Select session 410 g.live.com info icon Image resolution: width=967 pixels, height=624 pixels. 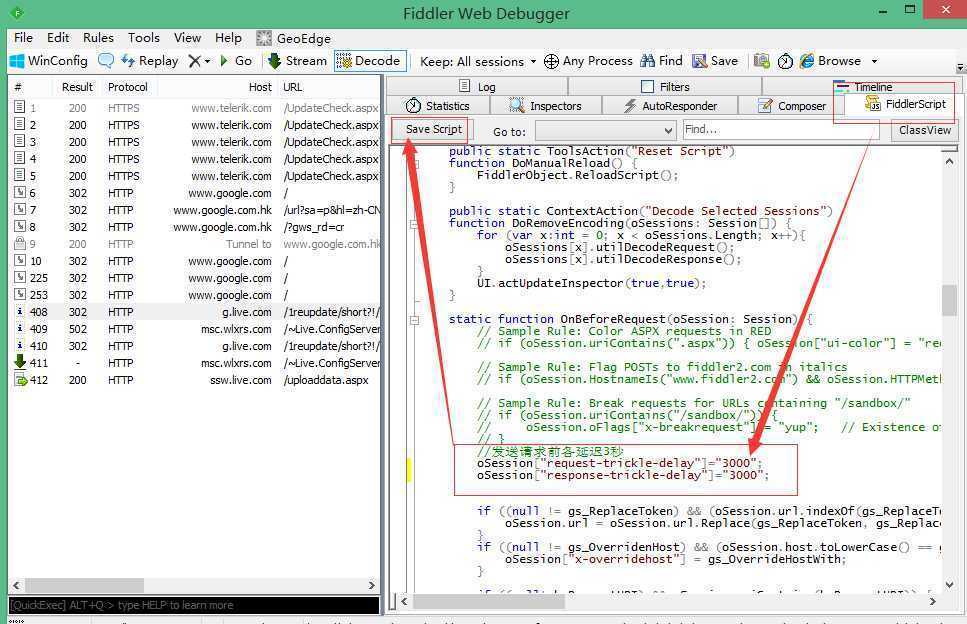(20, 345)
